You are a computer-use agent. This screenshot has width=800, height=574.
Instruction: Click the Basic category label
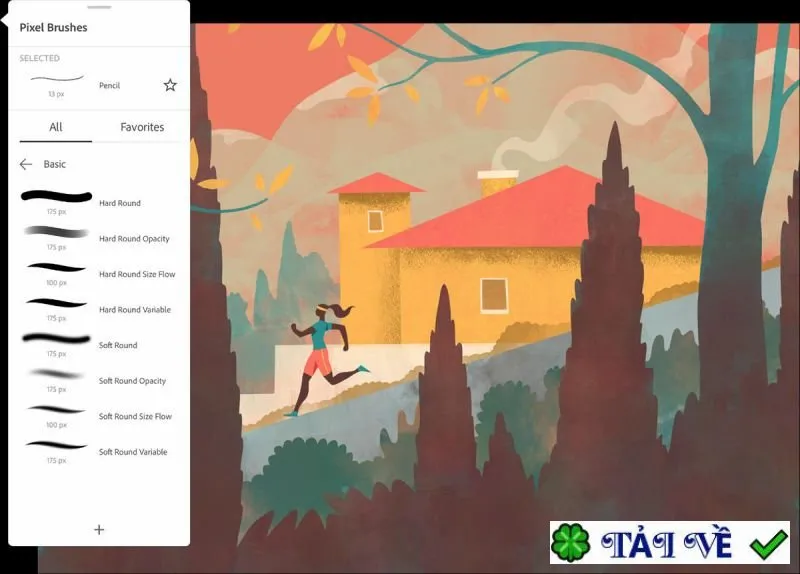55,164
